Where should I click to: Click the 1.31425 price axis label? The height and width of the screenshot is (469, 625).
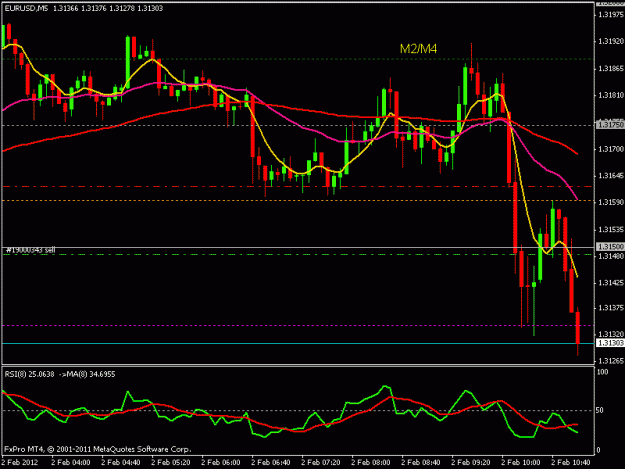[x=611, y=283]
